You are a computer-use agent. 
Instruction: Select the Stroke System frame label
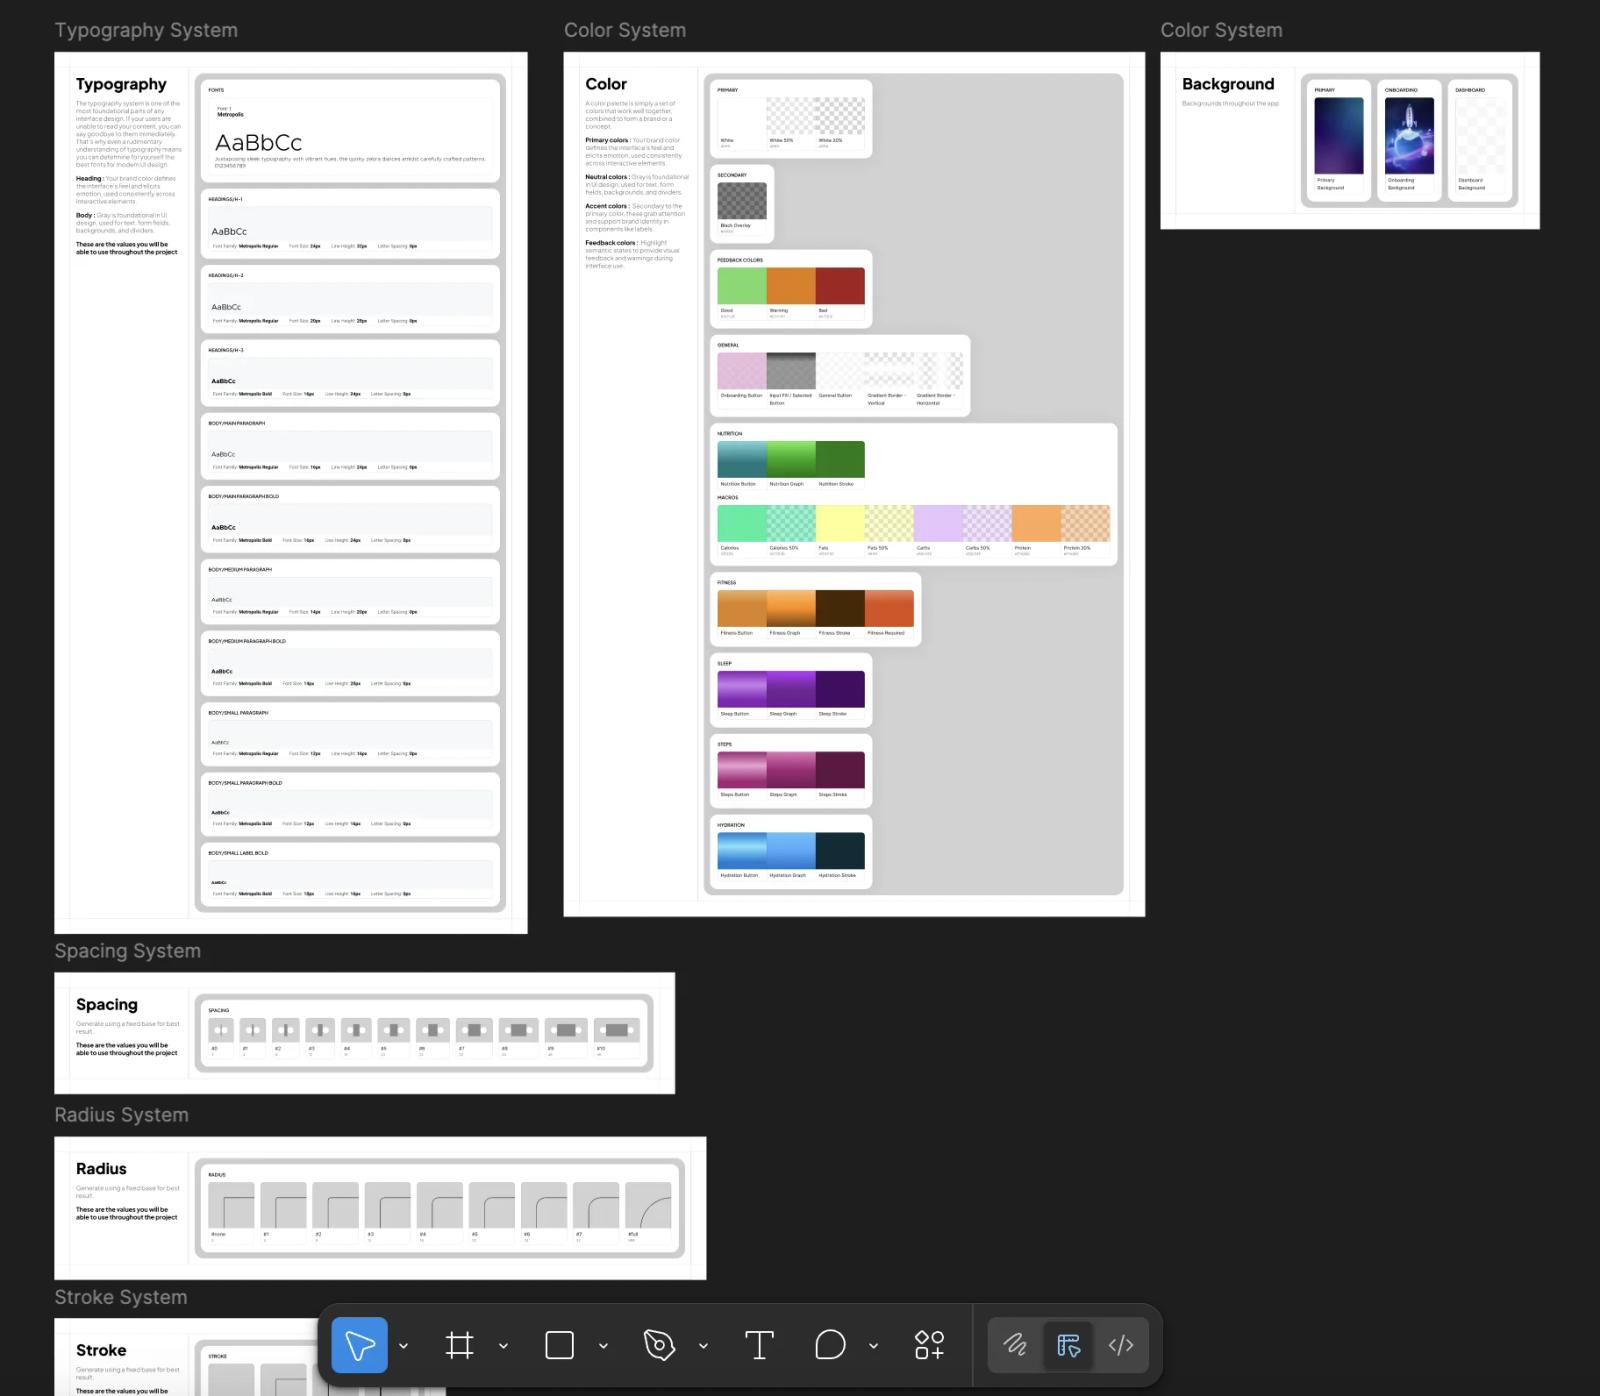click(121, 1297)
